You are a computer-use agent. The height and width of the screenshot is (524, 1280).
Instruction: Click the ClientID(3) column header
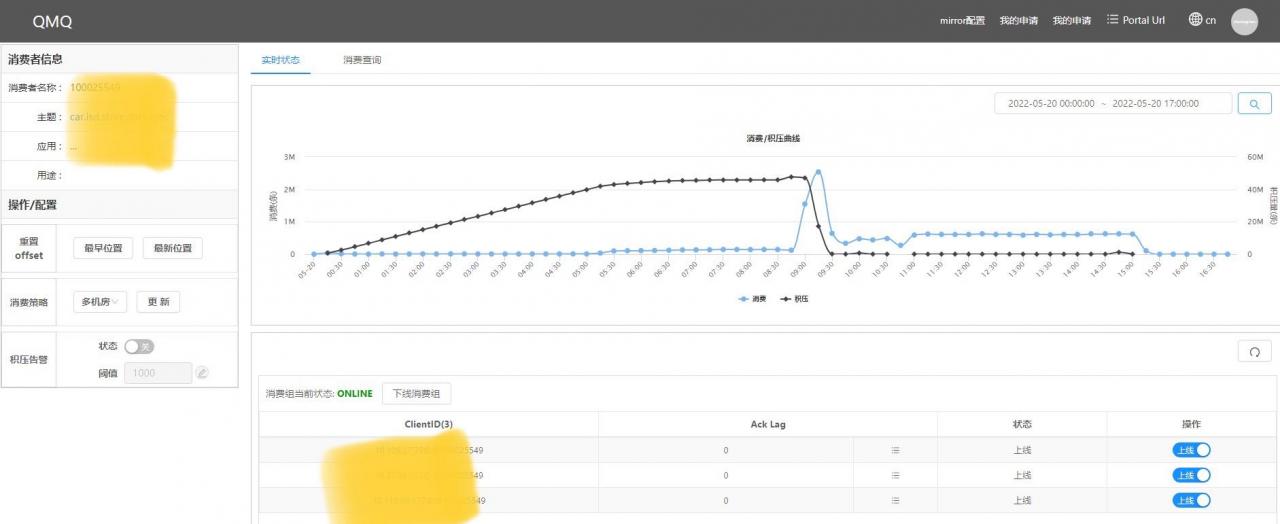point(429,424)
